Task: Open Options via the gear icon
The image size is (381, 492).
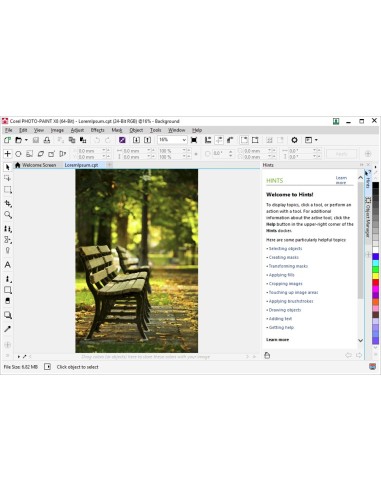Action: point(294,140)
